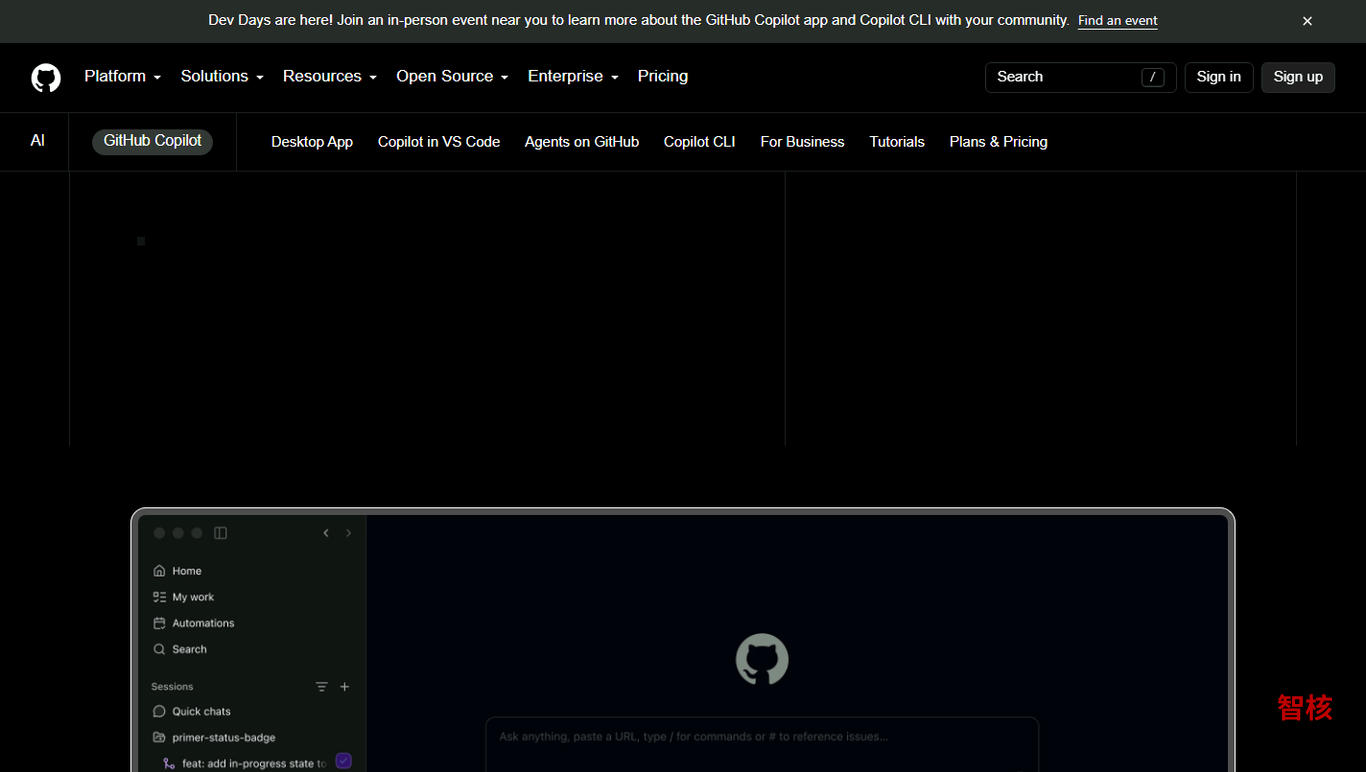Expand the Enterprise menu
Image resolution: width=1366 pixels, height=772 pixels.
click(x=573, y=76)
